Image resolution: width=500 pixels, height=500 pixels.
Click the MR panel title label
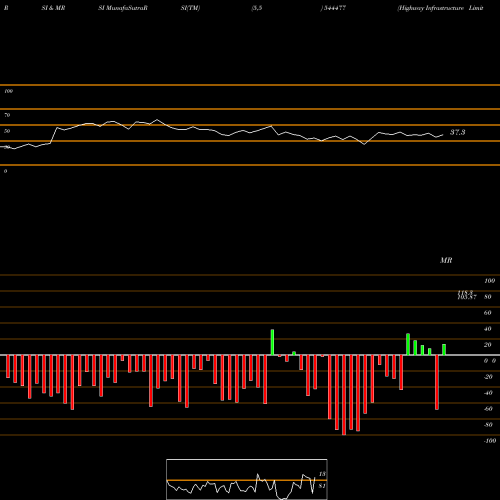pos(446,260)
